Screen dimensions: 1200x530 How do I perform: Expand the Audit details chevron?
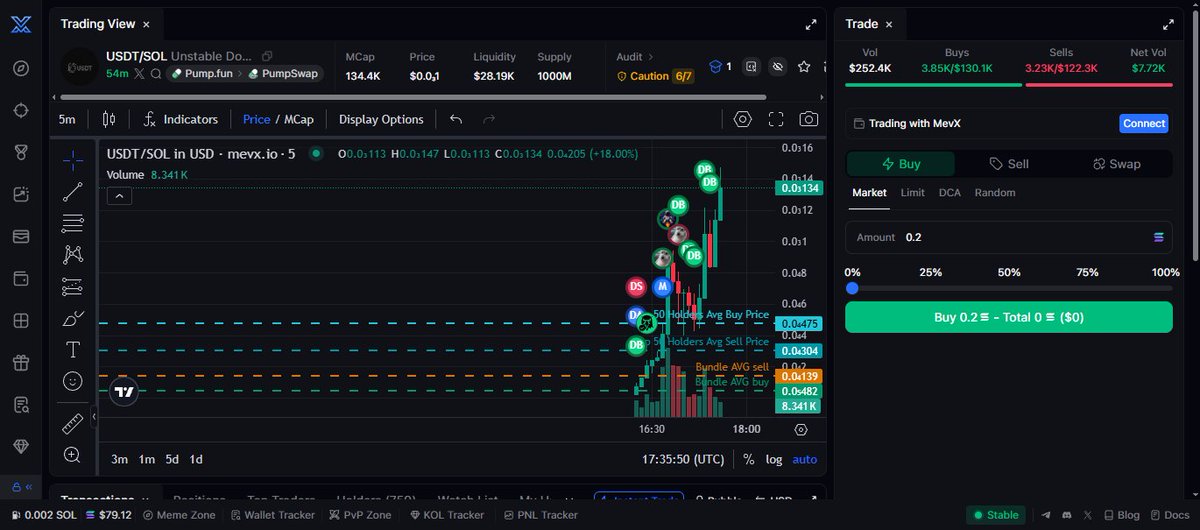(650, 57)
